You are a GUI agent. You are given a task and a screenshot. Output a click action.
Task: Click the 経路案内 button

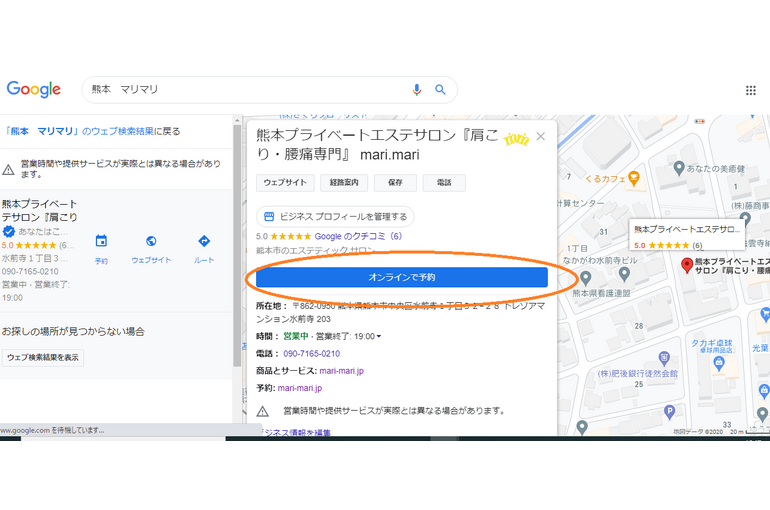coord(344,183)
